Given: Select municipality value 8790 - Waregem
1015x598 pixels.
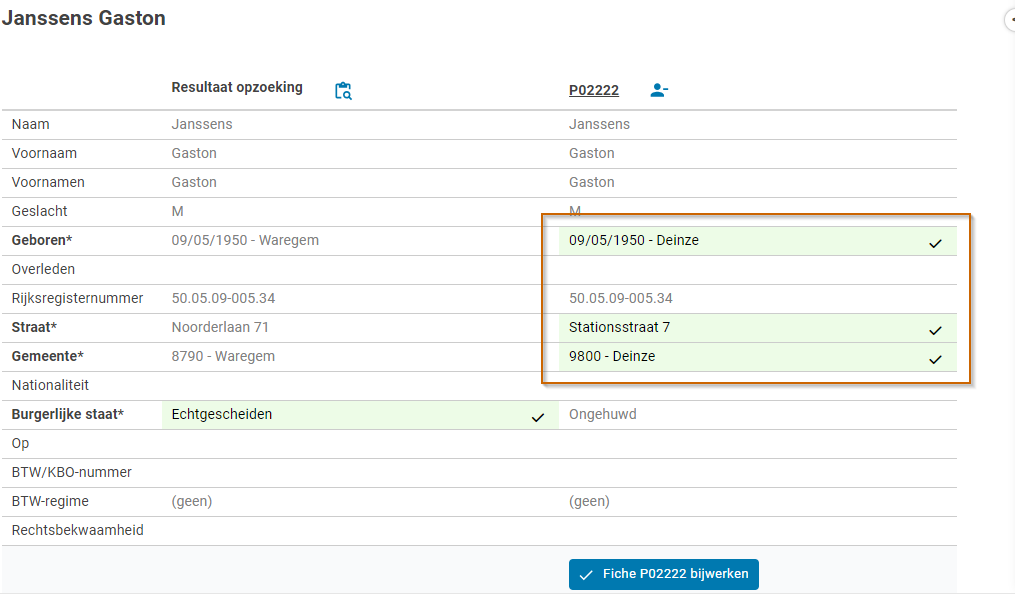Looking at the screenshot, I should point(223,356).
